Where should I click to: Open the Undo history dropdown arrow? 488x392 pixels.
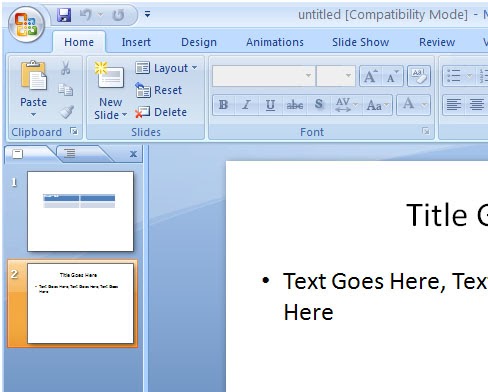coord(100,15)
